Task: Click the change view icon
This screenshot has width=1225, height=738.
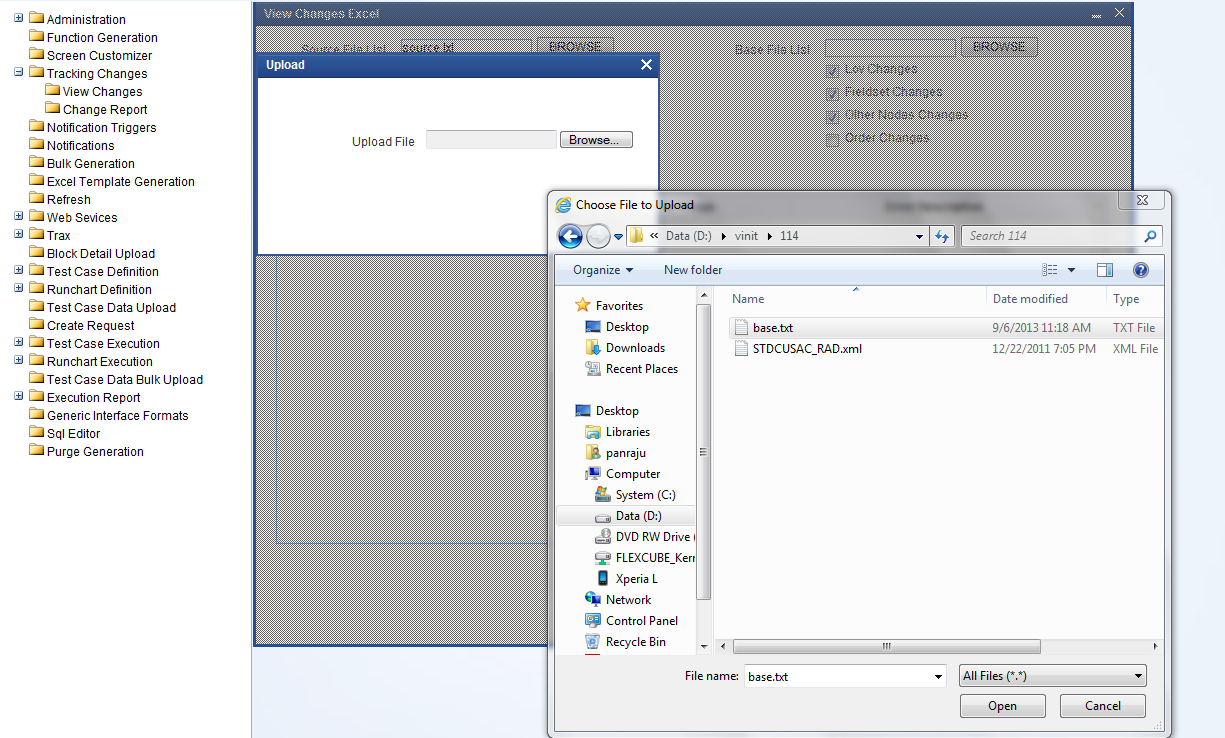Action: pyautogui.click(x=1050, y=270)
